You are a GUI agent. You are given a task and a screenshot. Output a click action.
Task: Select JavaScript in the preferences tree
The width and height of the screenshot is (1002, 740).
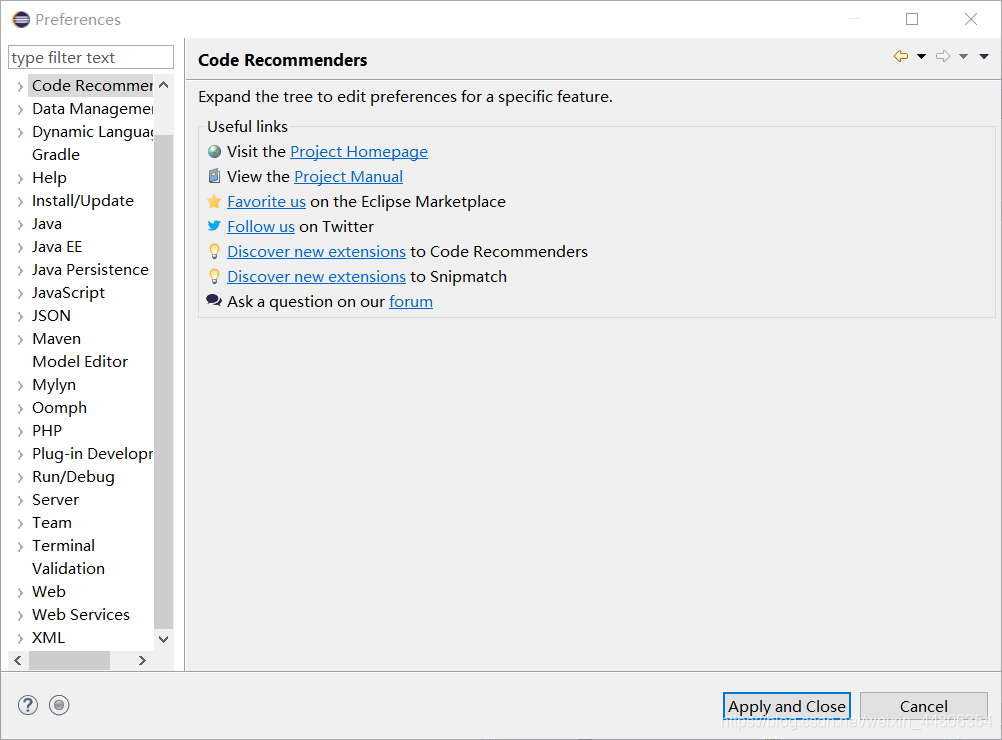[68, 293]
